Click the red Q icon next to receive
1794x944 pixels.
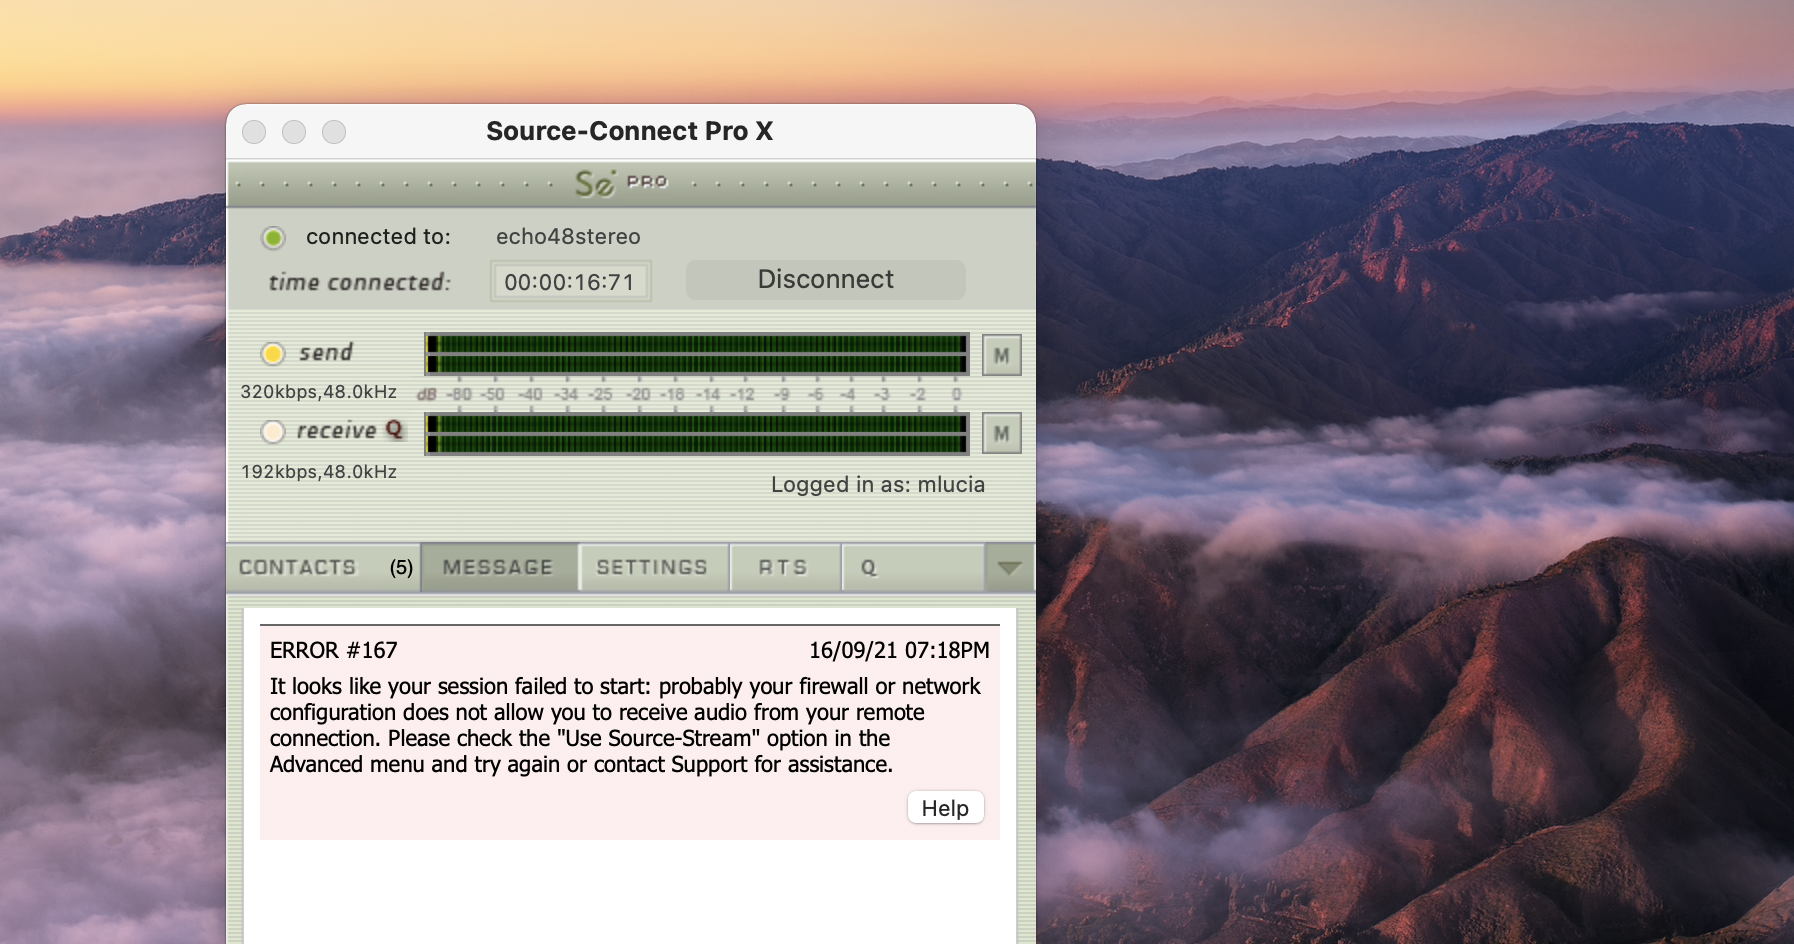point(394,429)
